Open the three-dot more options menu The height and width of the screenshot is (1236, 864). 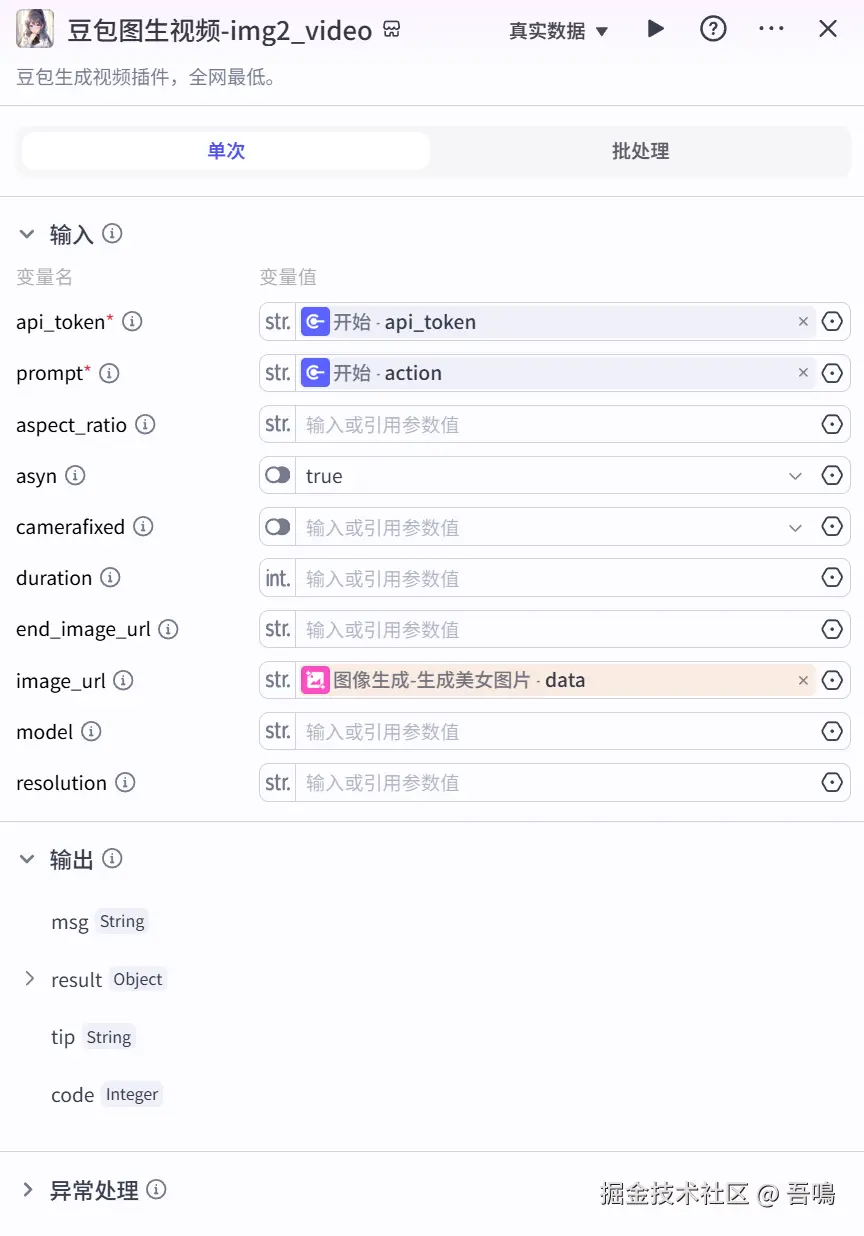[771, 29]
